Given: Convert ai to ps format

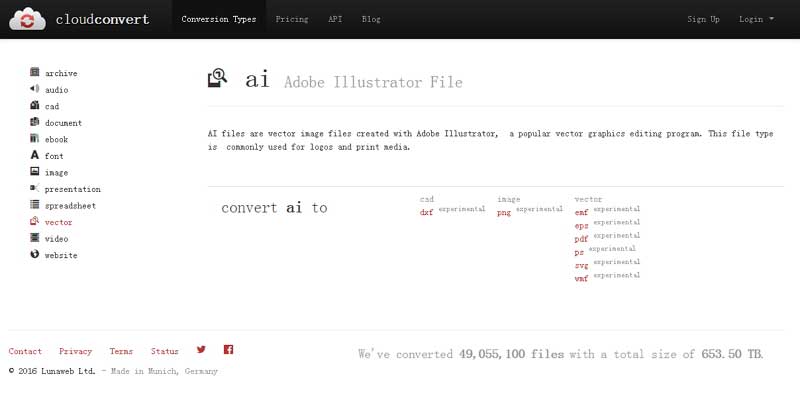Looking at the screenshot, I should tap(579, 252).
